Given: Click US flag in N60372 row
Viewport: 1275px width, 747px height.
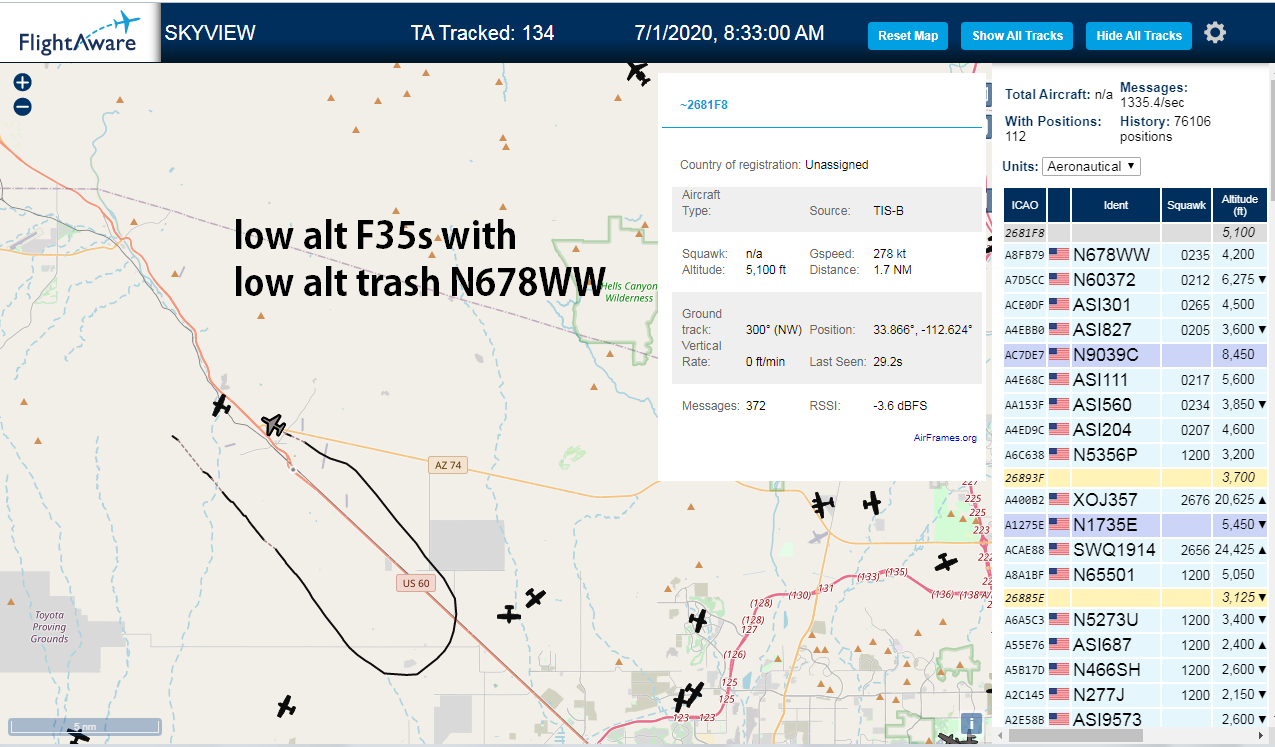Looking at the screenshot, I should (x=1059, y=280).
